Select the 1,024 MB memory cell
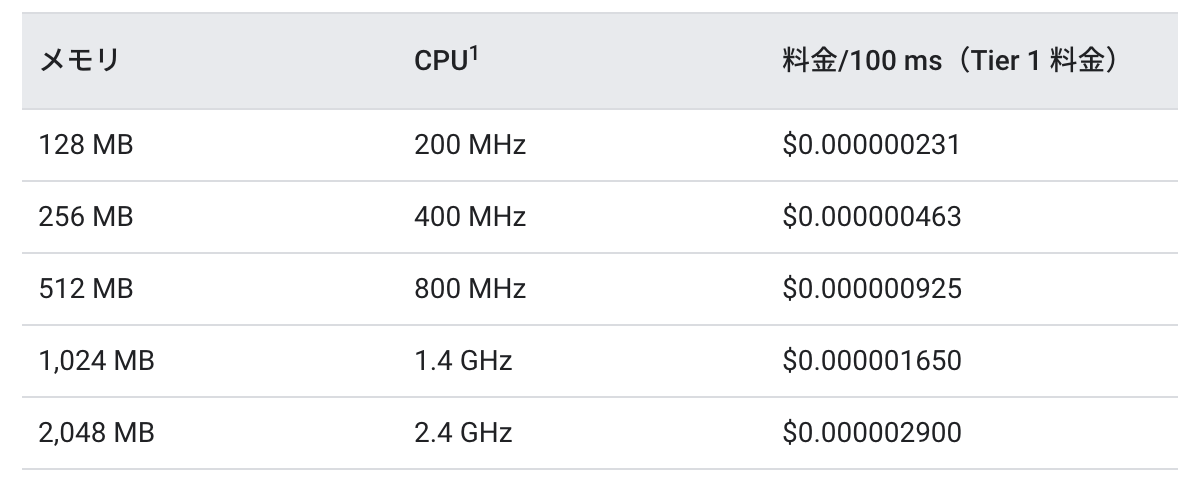 coord(96,361)
